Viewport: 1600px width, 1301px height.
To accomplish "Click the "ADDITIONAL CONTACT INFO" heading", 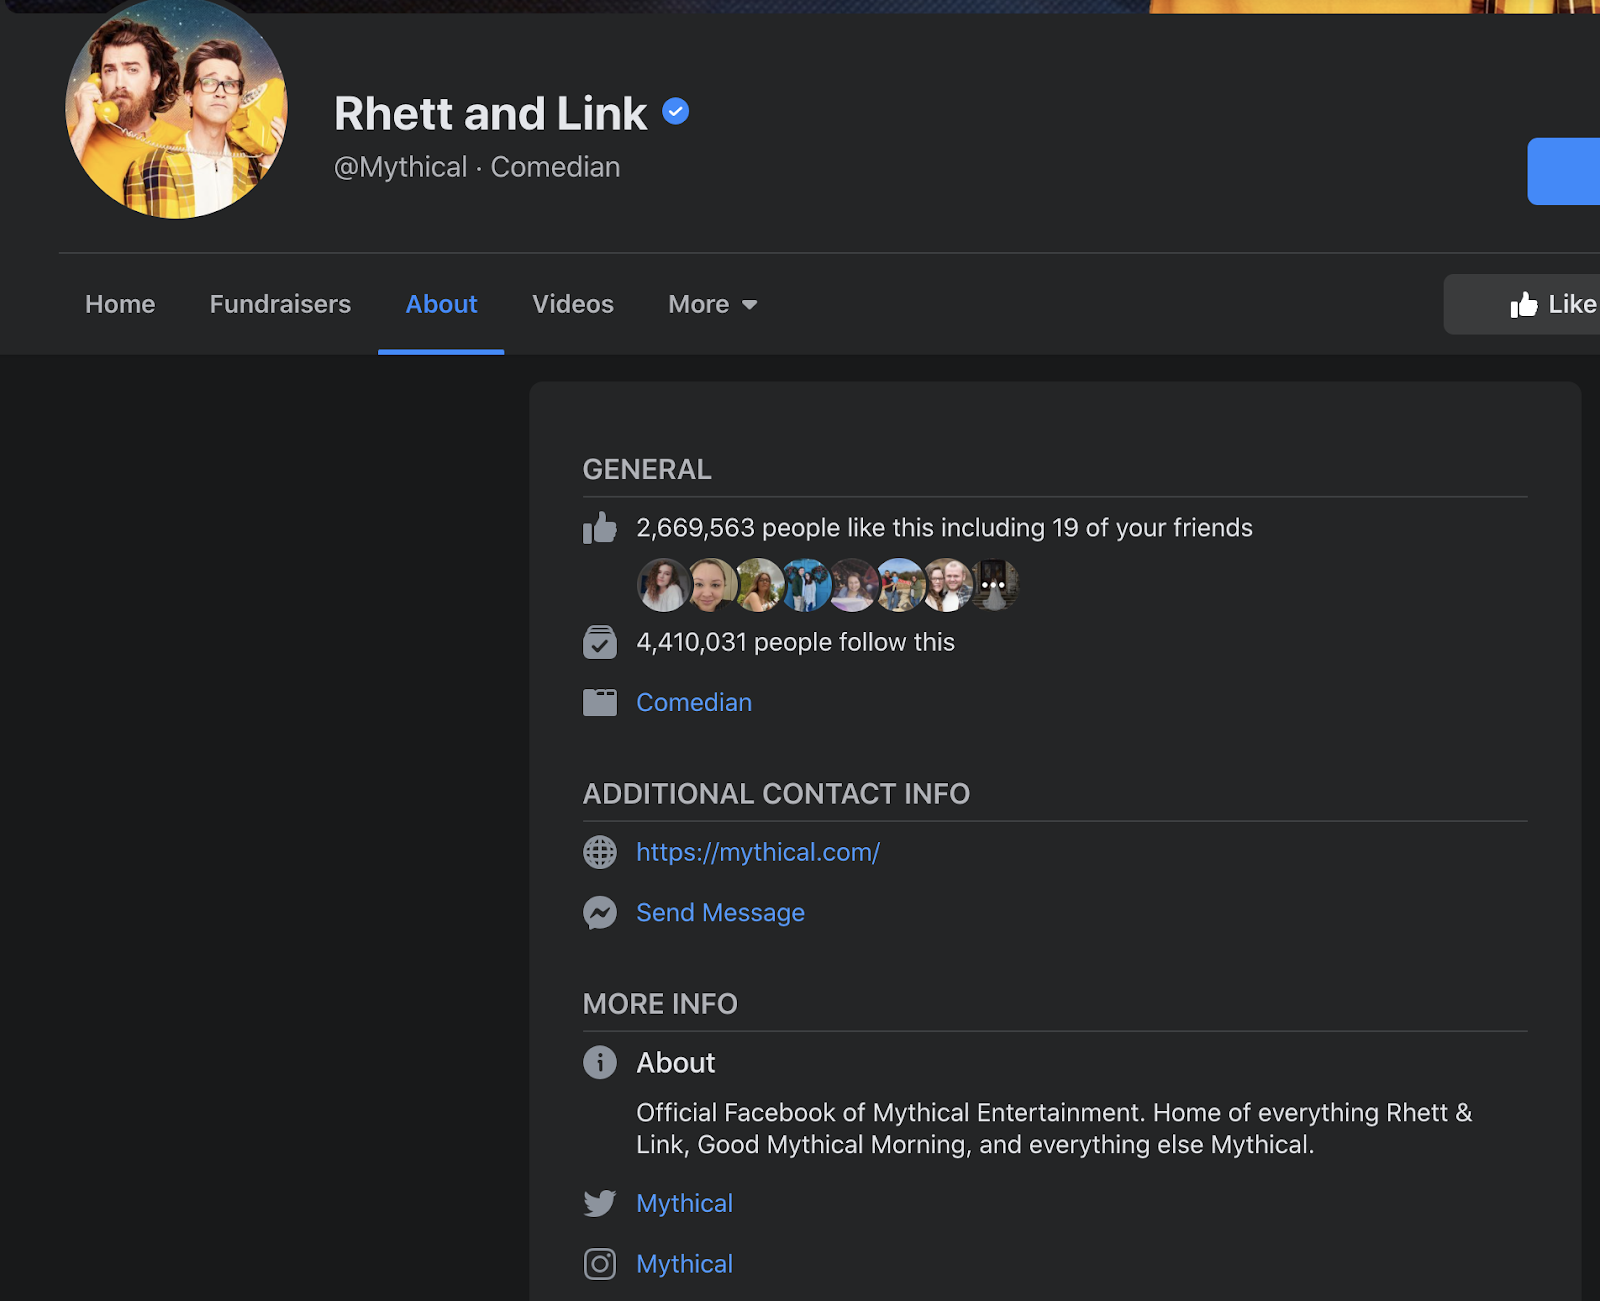I will (776, 793).
